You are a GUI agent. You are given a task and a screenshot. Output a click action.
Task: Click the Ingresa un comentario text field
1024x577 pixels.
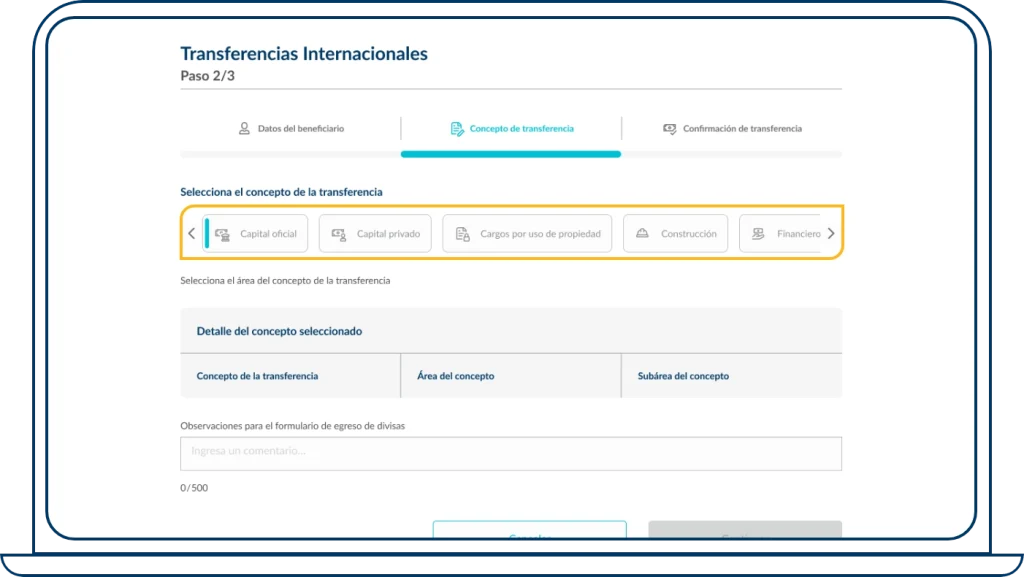[x=510, y=453]
